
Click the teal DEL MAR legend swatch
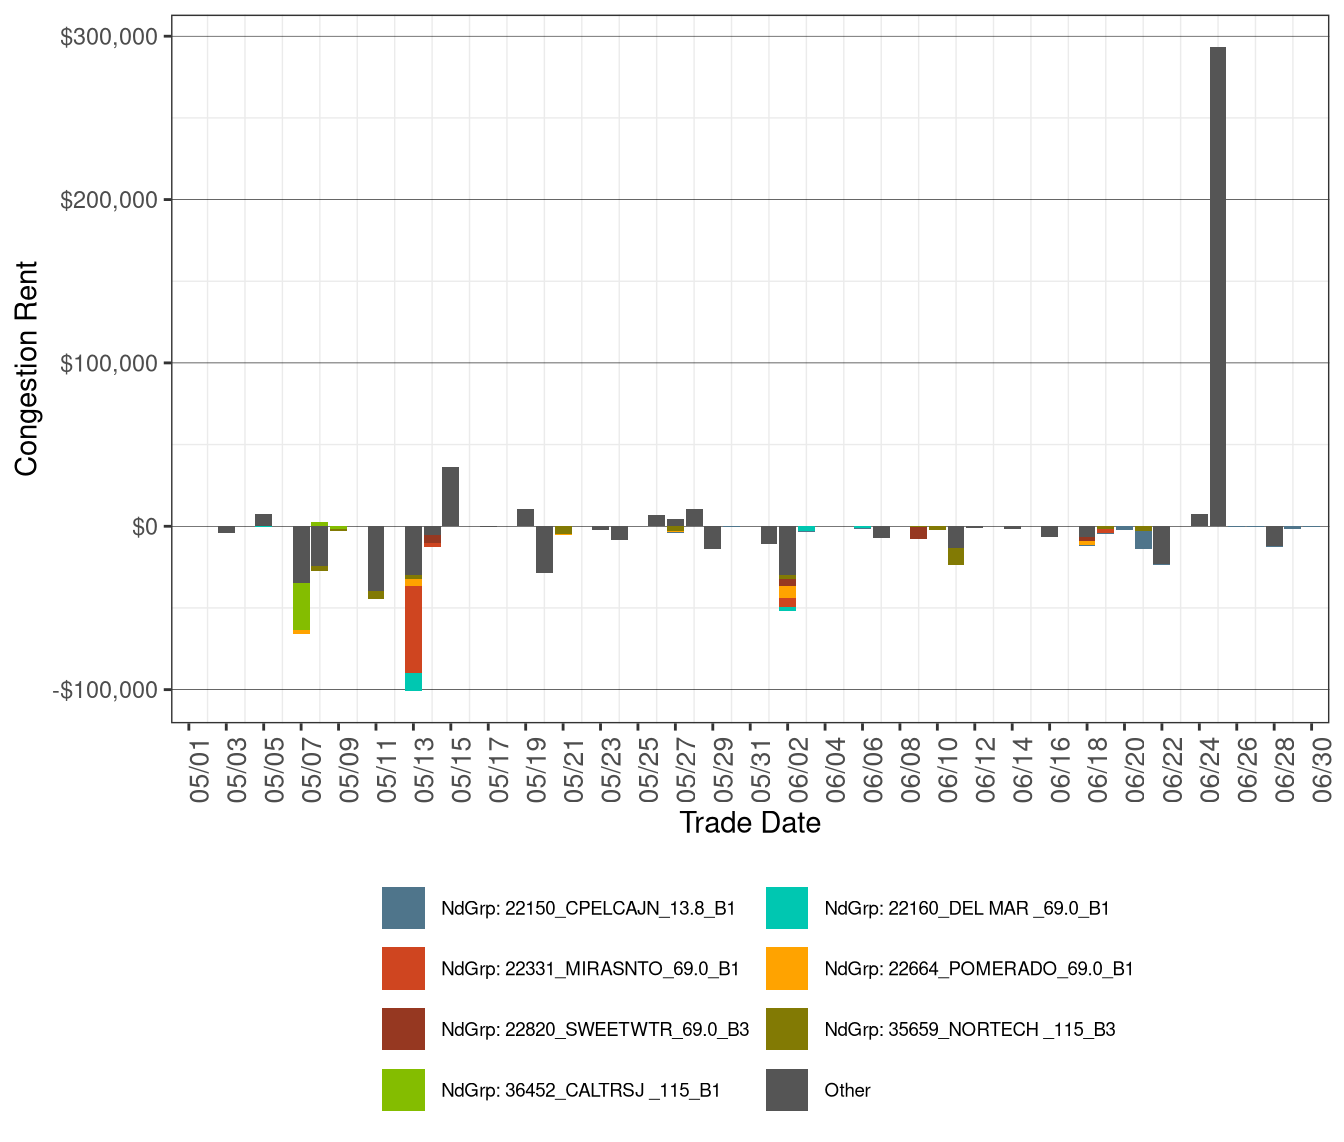[787, 908]
